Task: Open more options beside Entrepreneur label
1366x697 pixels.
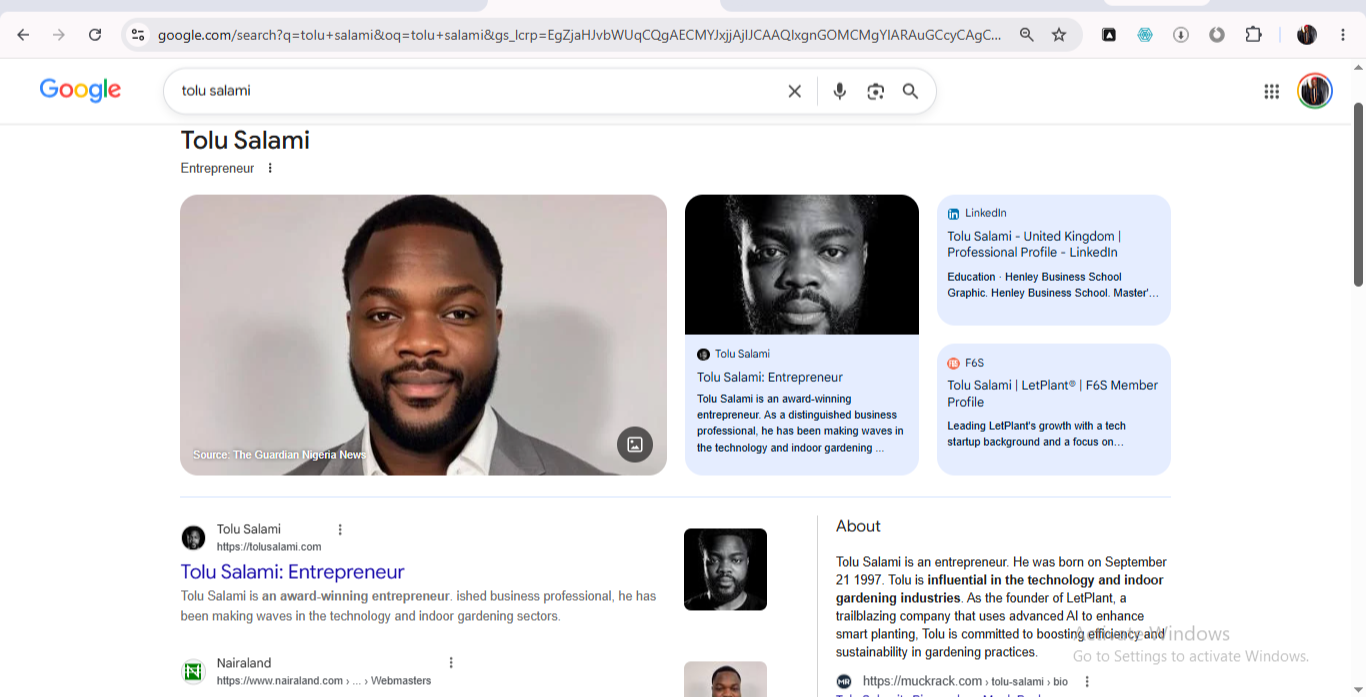Action: [x=270, y=168]
